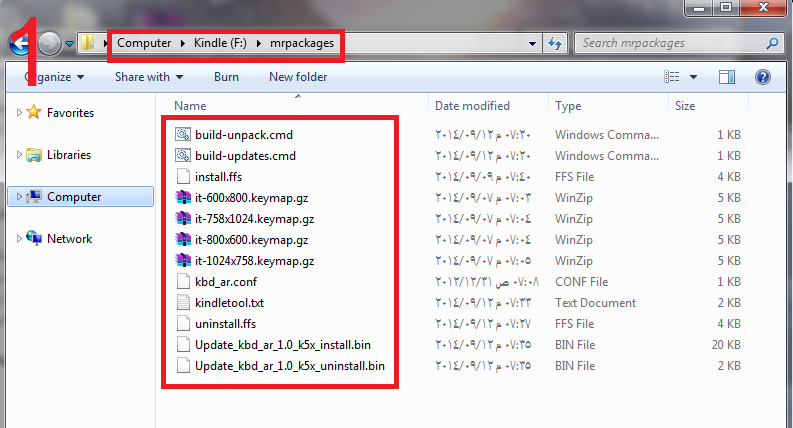This screenshot has width=793, height=428.
Task: Go to Computer in address breadcrumb
Action: point(144,43)
